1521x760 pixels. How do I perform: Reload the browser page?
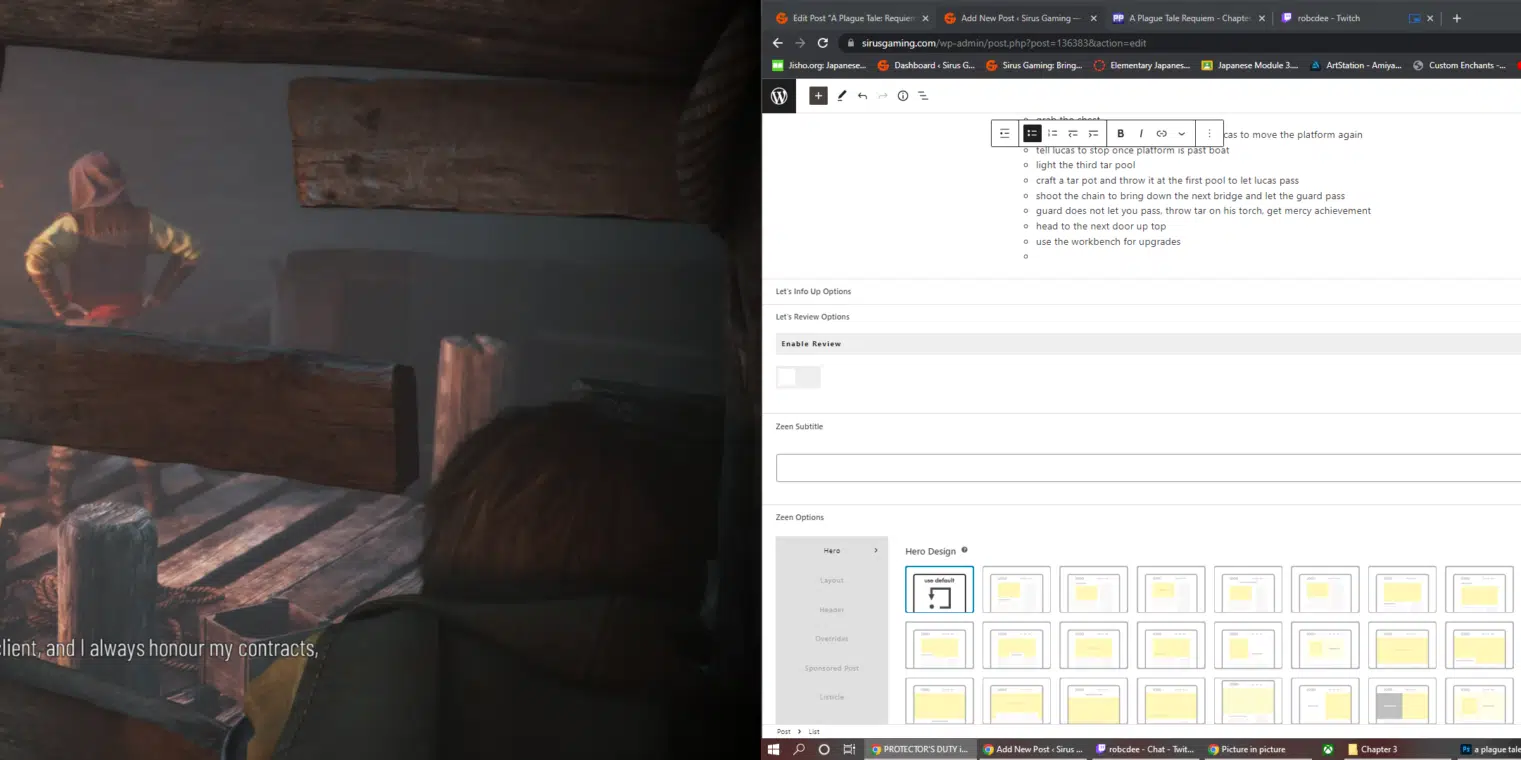pos(822,43)
